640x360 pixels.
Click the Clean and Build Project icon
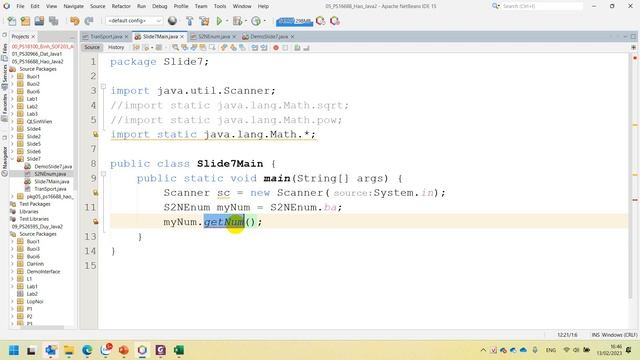pyautogui.click(x=204, y=21)
